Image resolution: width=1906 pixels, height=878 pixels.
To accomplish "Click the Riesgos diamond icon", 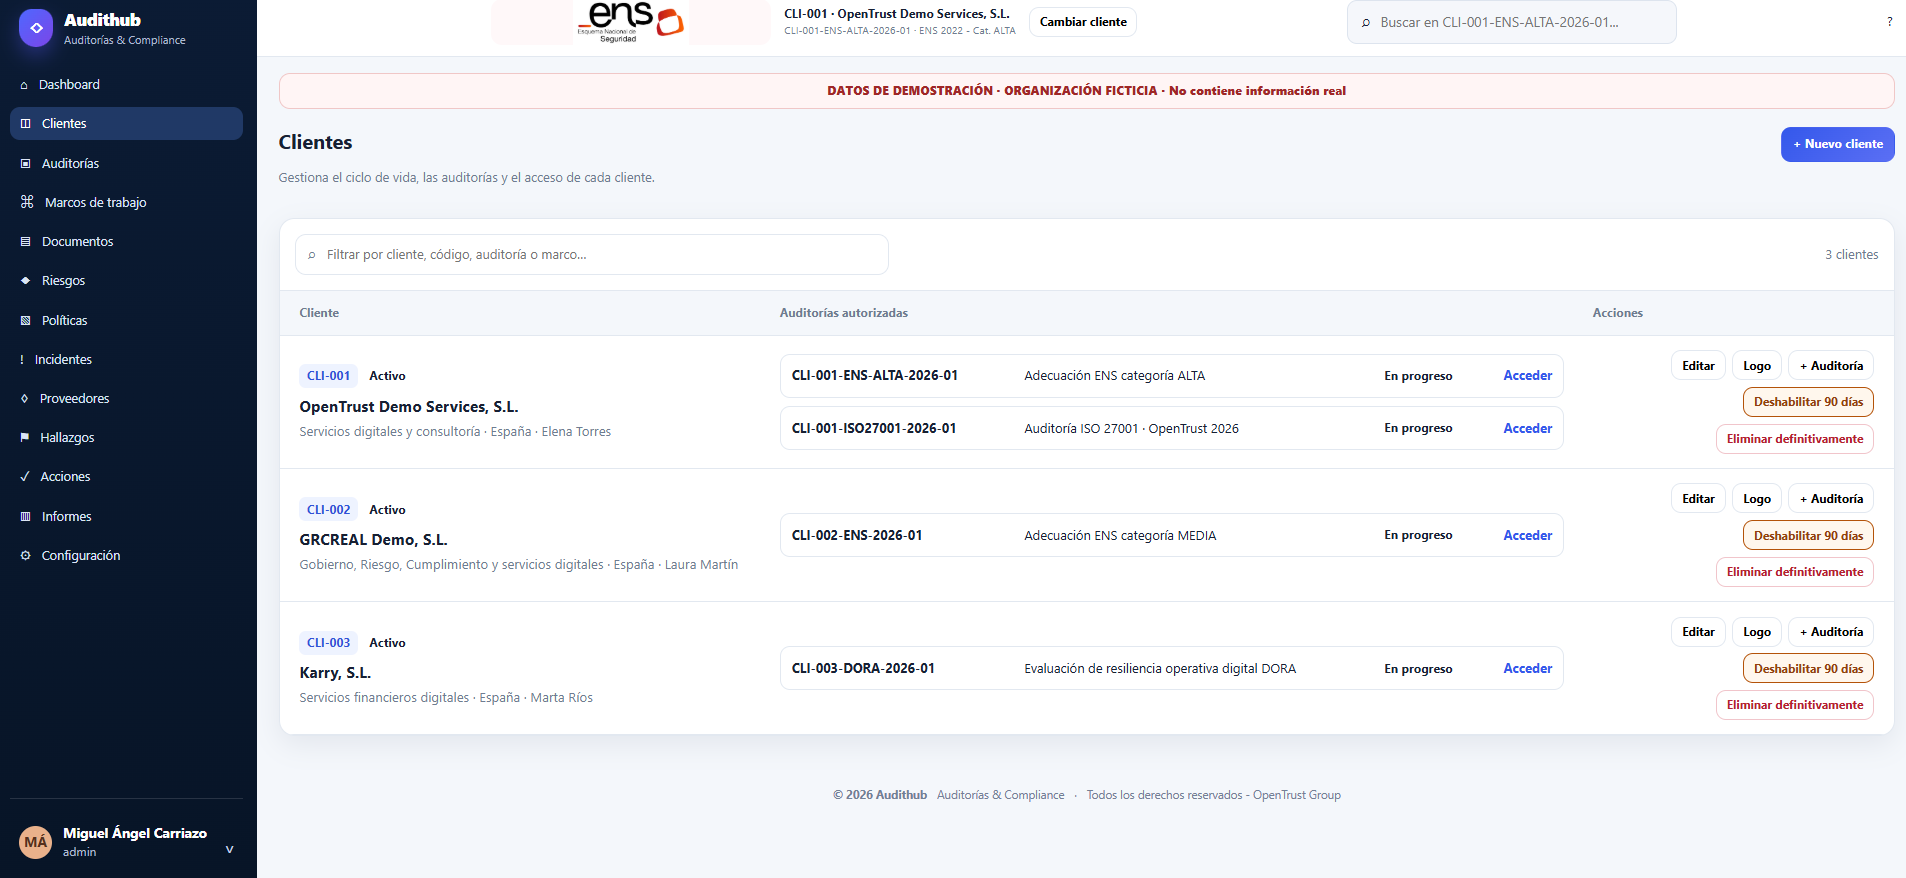I will coord(26,281).
